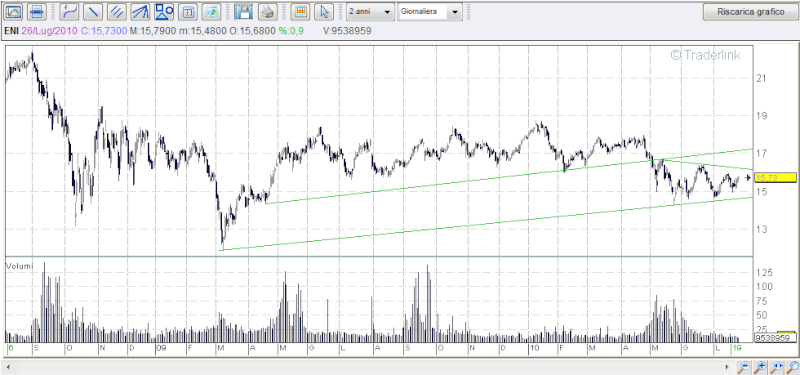800x375 pixels.
Task: Click the volume readout V:9538959
Action: coord(347,31)
